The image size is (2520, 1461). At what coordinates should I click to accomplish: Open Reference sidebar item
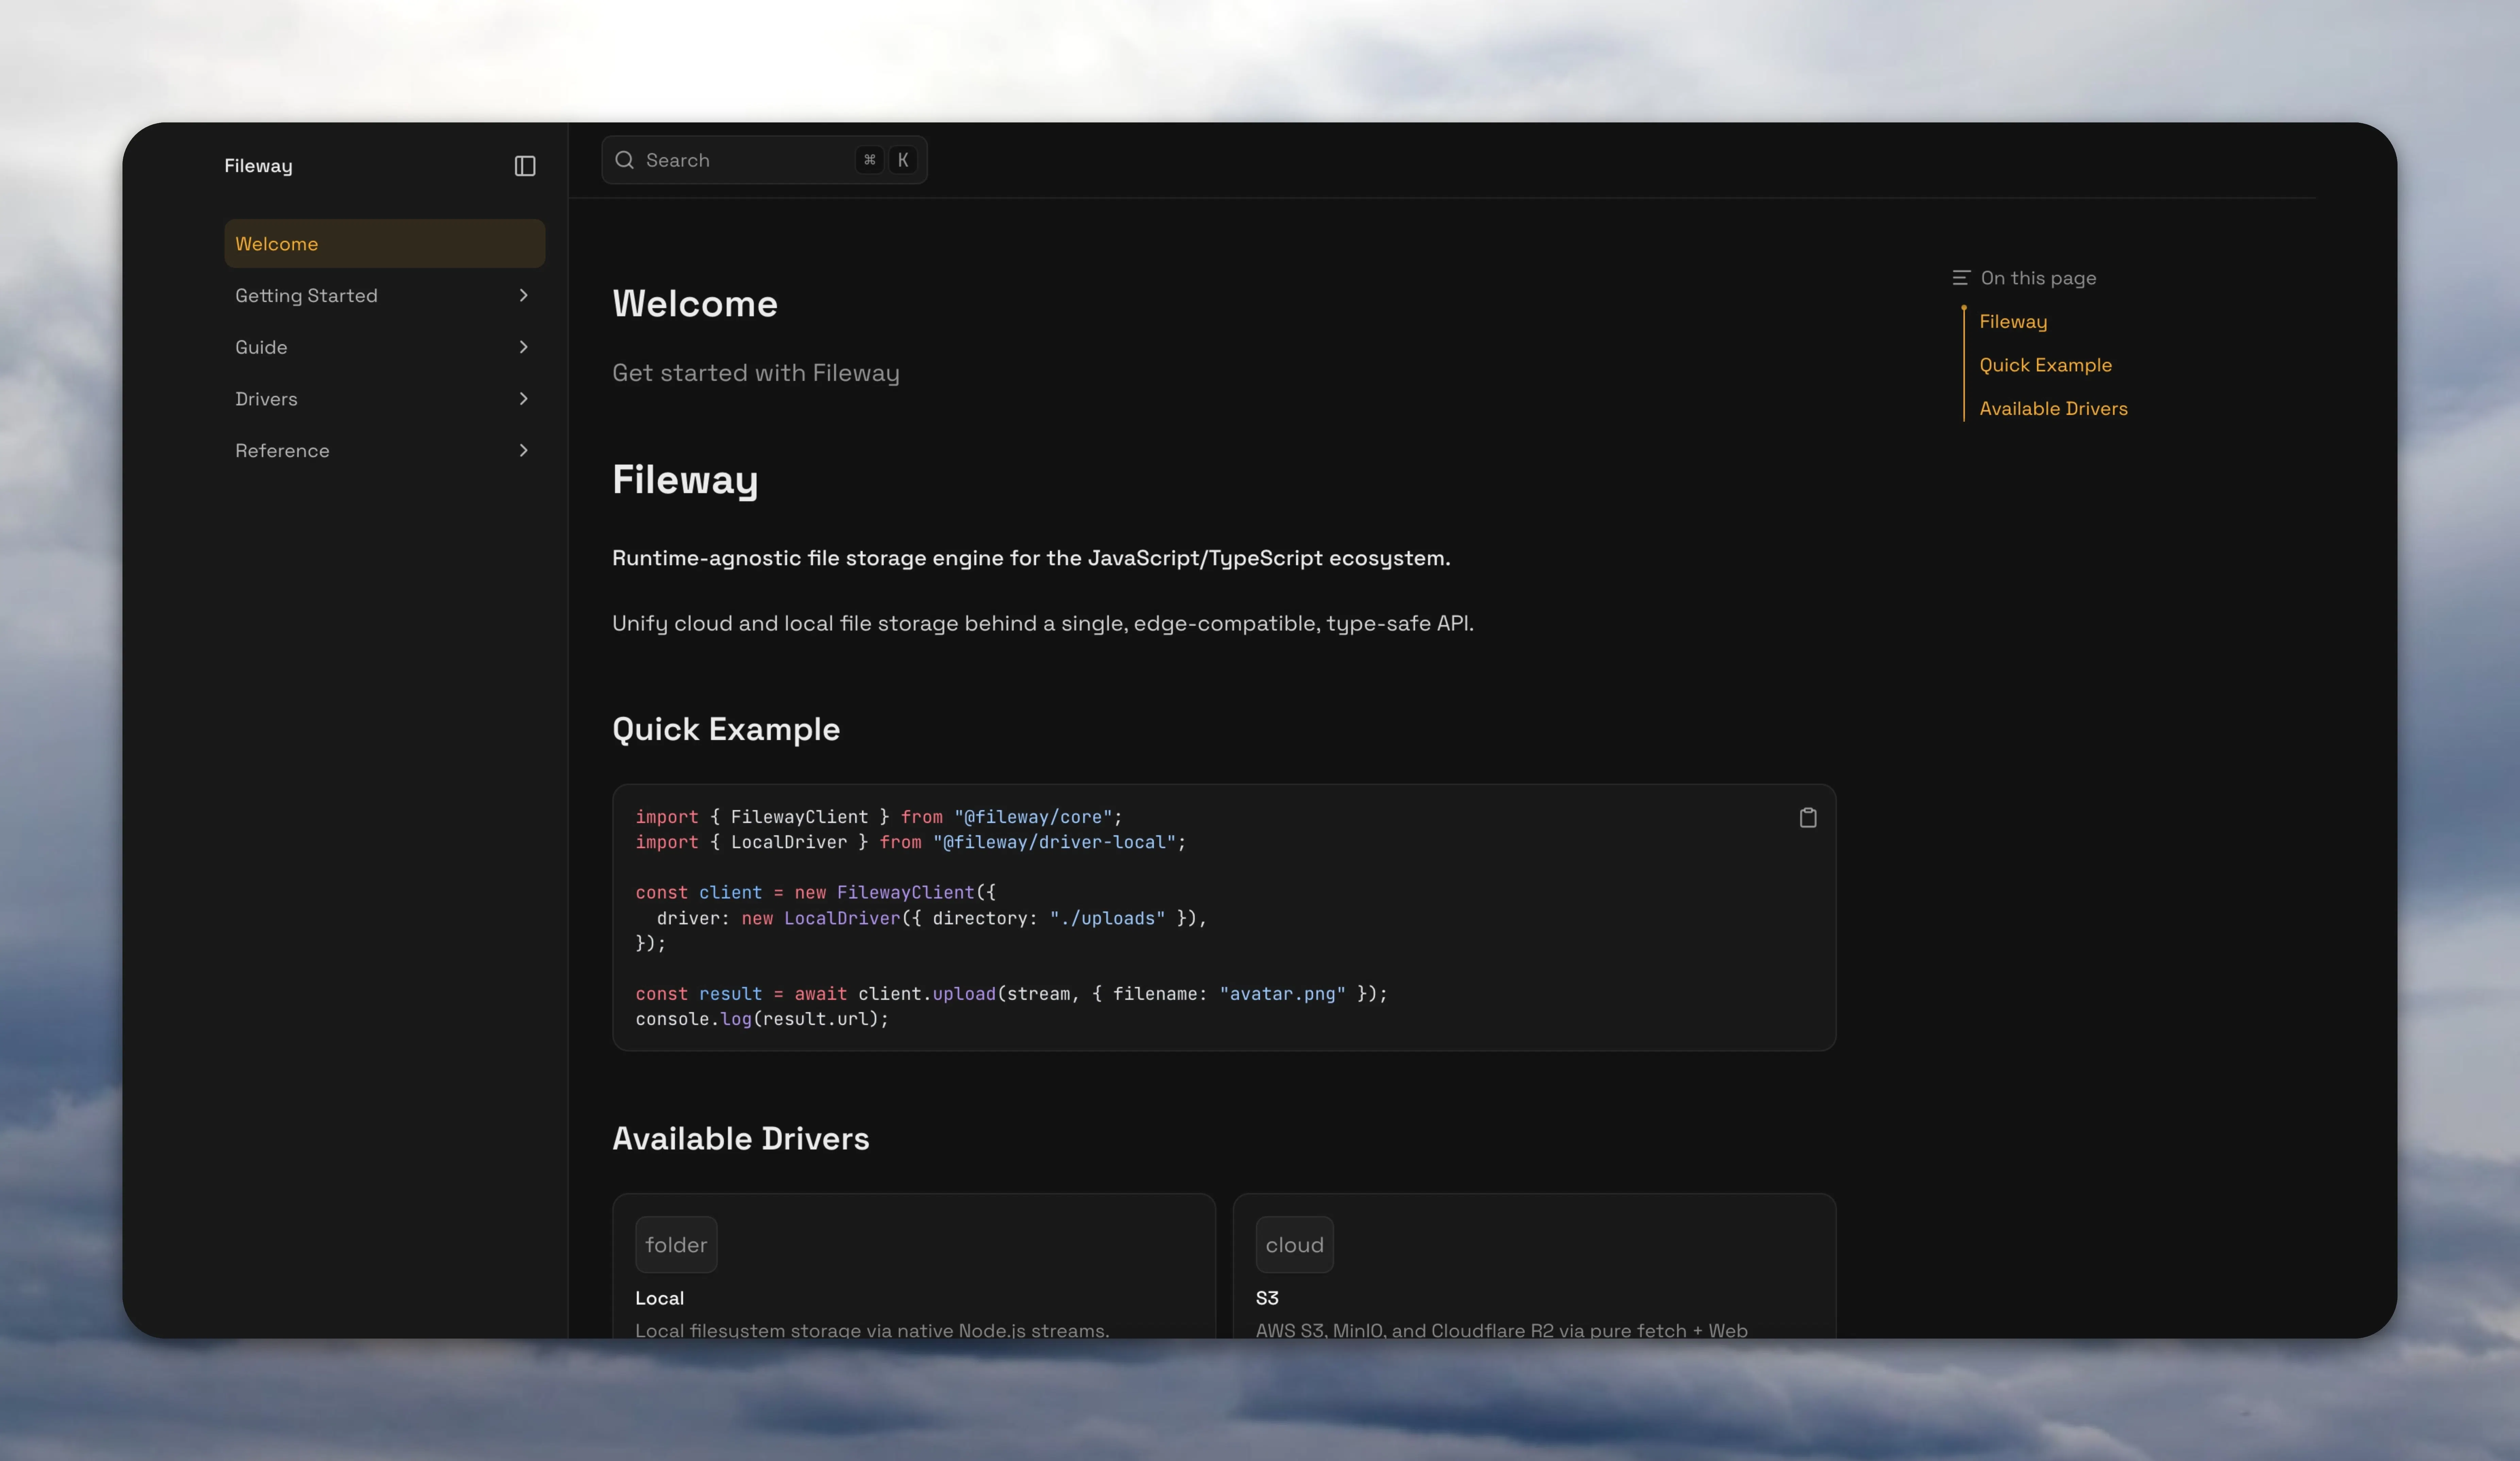[385, 451]
